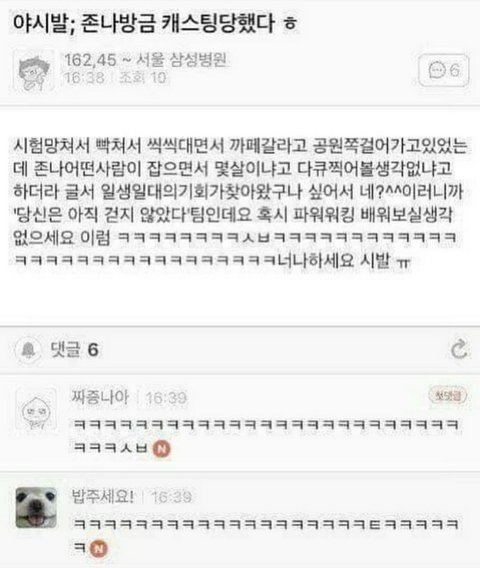
Task: Open nickname 짜증나아
Action: [x=100, y=397]
